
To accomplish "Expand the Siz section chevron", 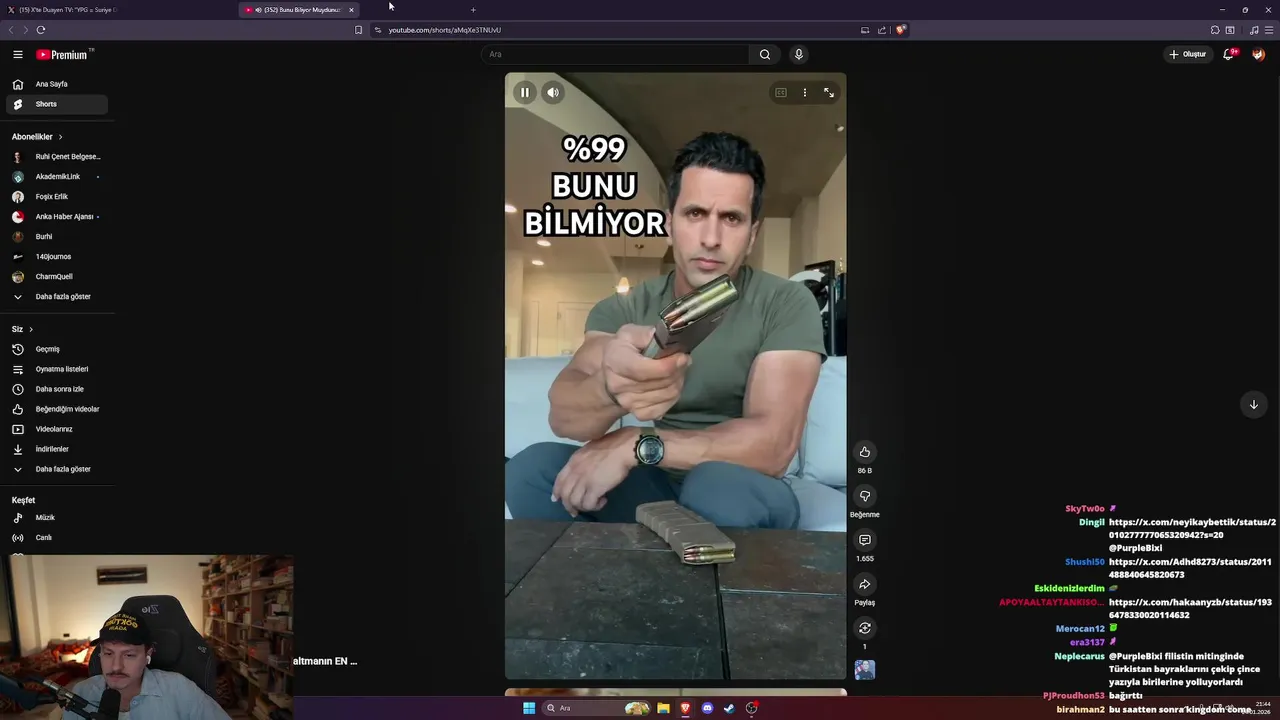I will coord(31,329).
